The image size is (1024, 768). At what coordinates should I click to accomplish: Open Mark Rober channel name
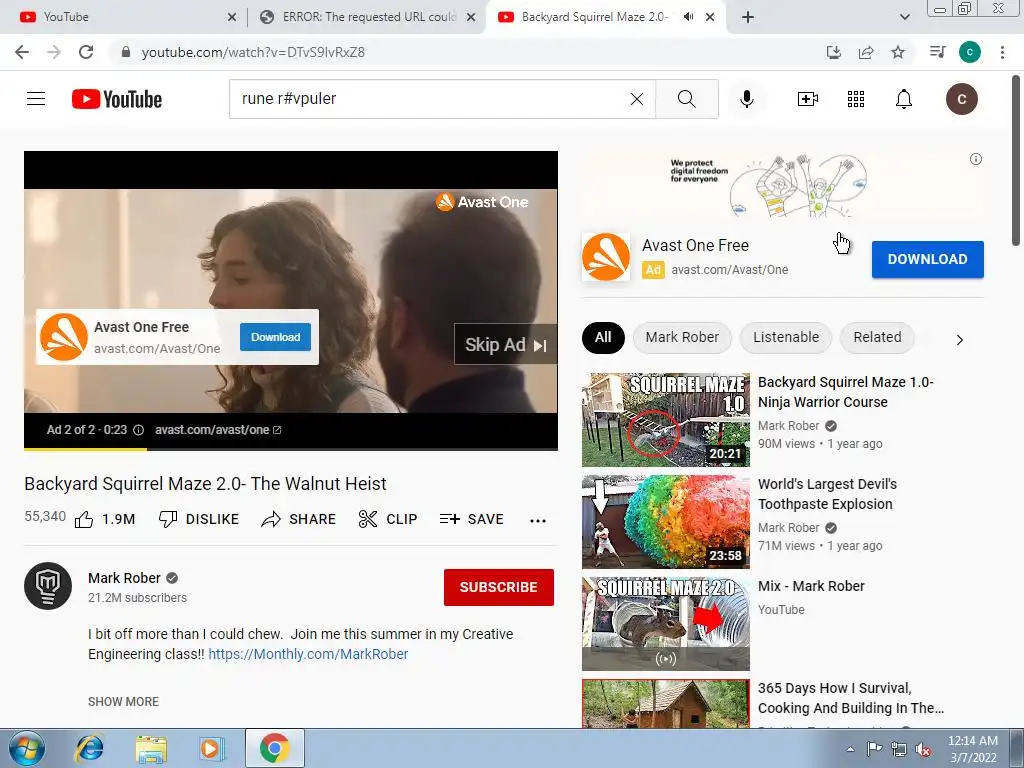click(x=124, y=578)
